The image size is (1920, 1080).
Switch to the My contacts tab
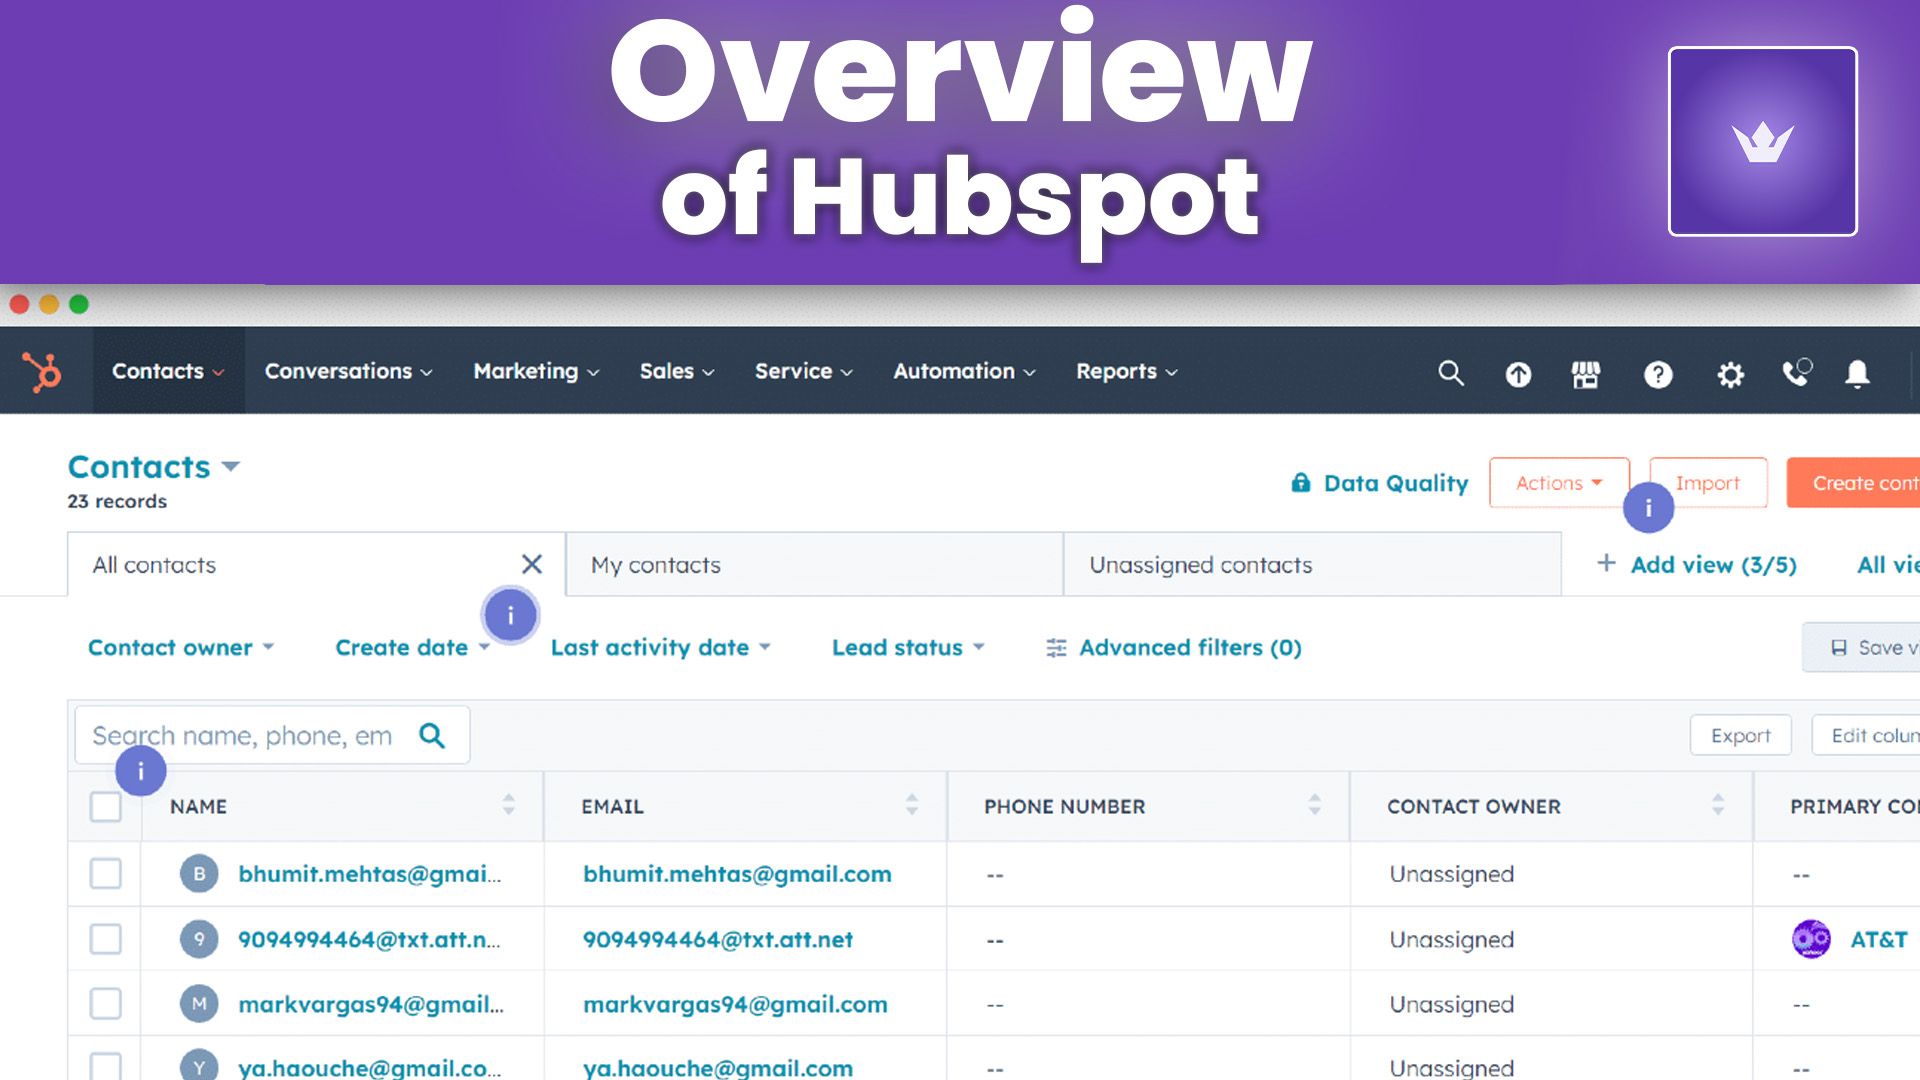coord(814,565)
